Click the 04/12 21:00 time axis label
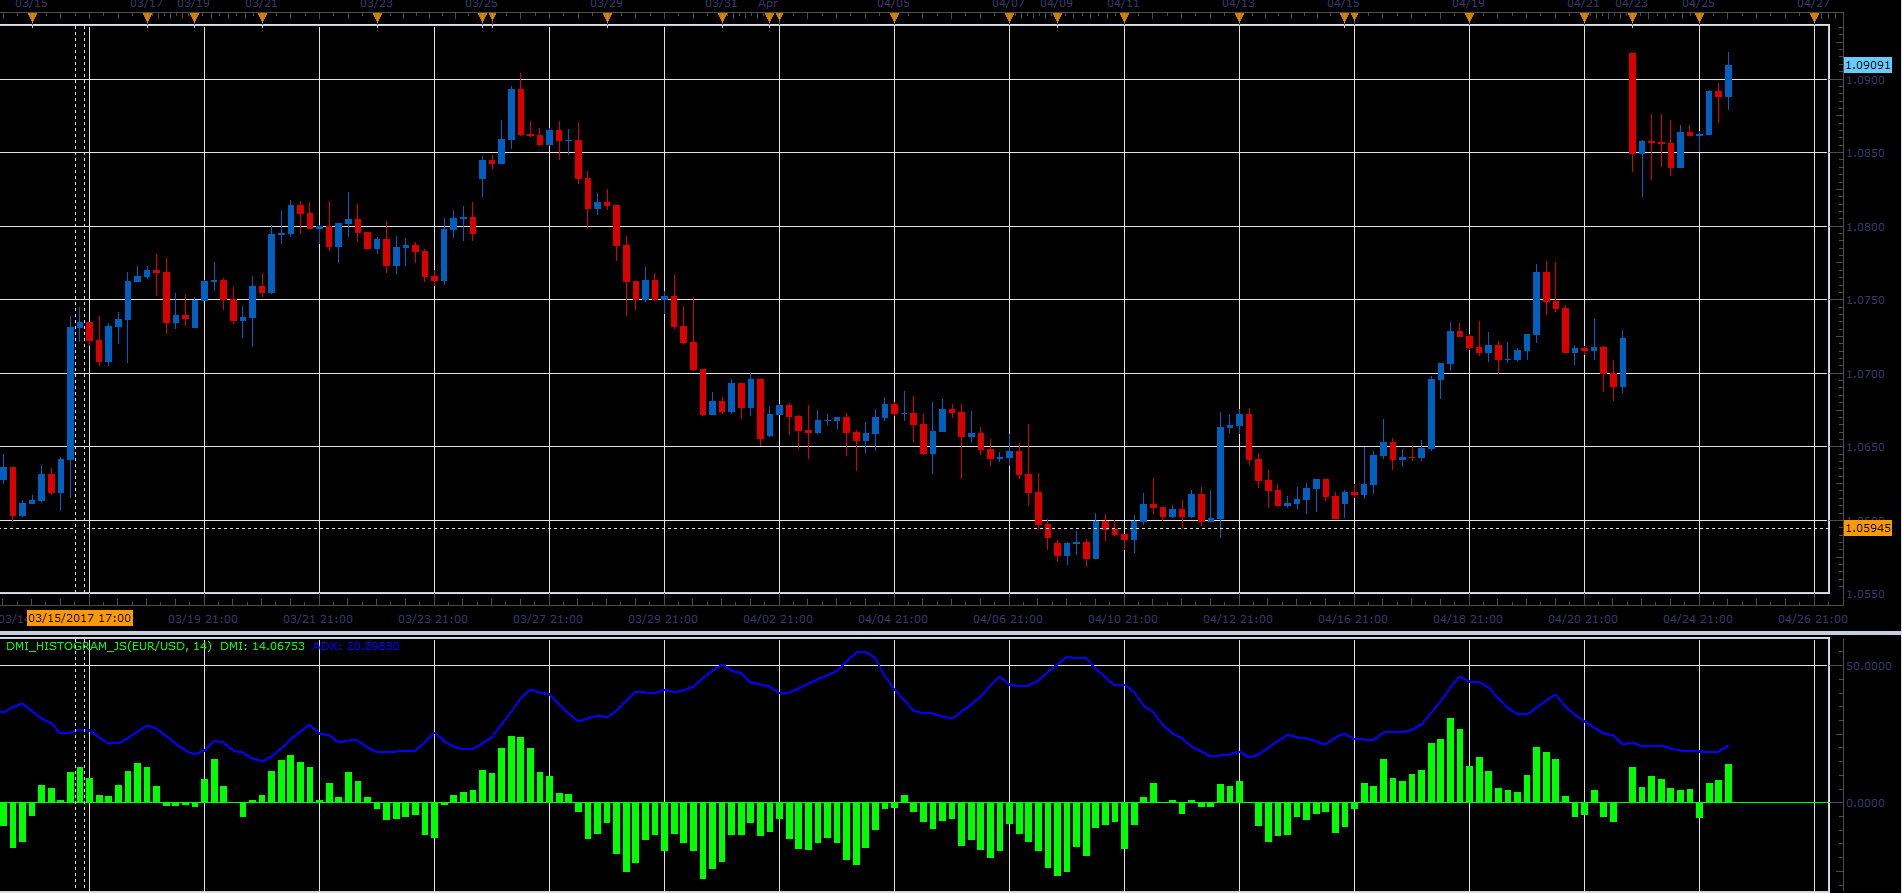 tap(1238, 619)
